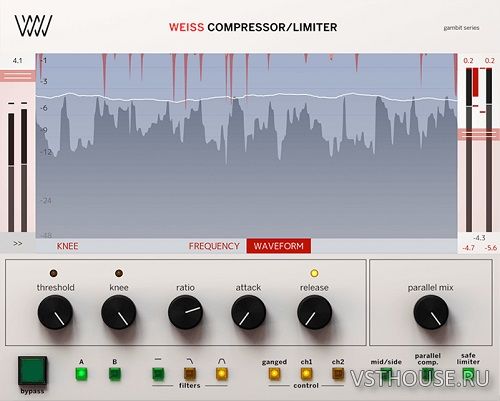This screenshot has width=500, height=401.
Task: Toggle the ganged control button
Action: point(274,374)
